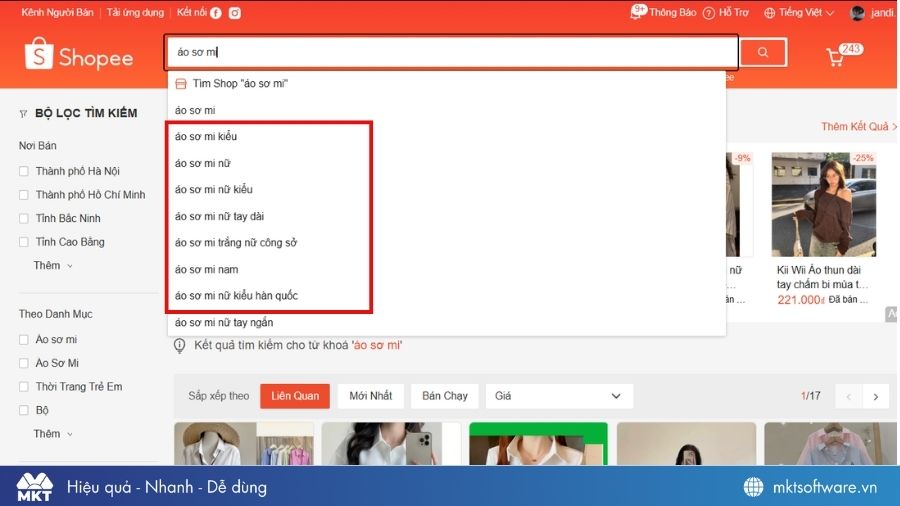Image resolution: width=900 pixels, height=506 pixels.
Task: Open Kii Wii Áo thun product thumbnail
Action: [824, 204]
